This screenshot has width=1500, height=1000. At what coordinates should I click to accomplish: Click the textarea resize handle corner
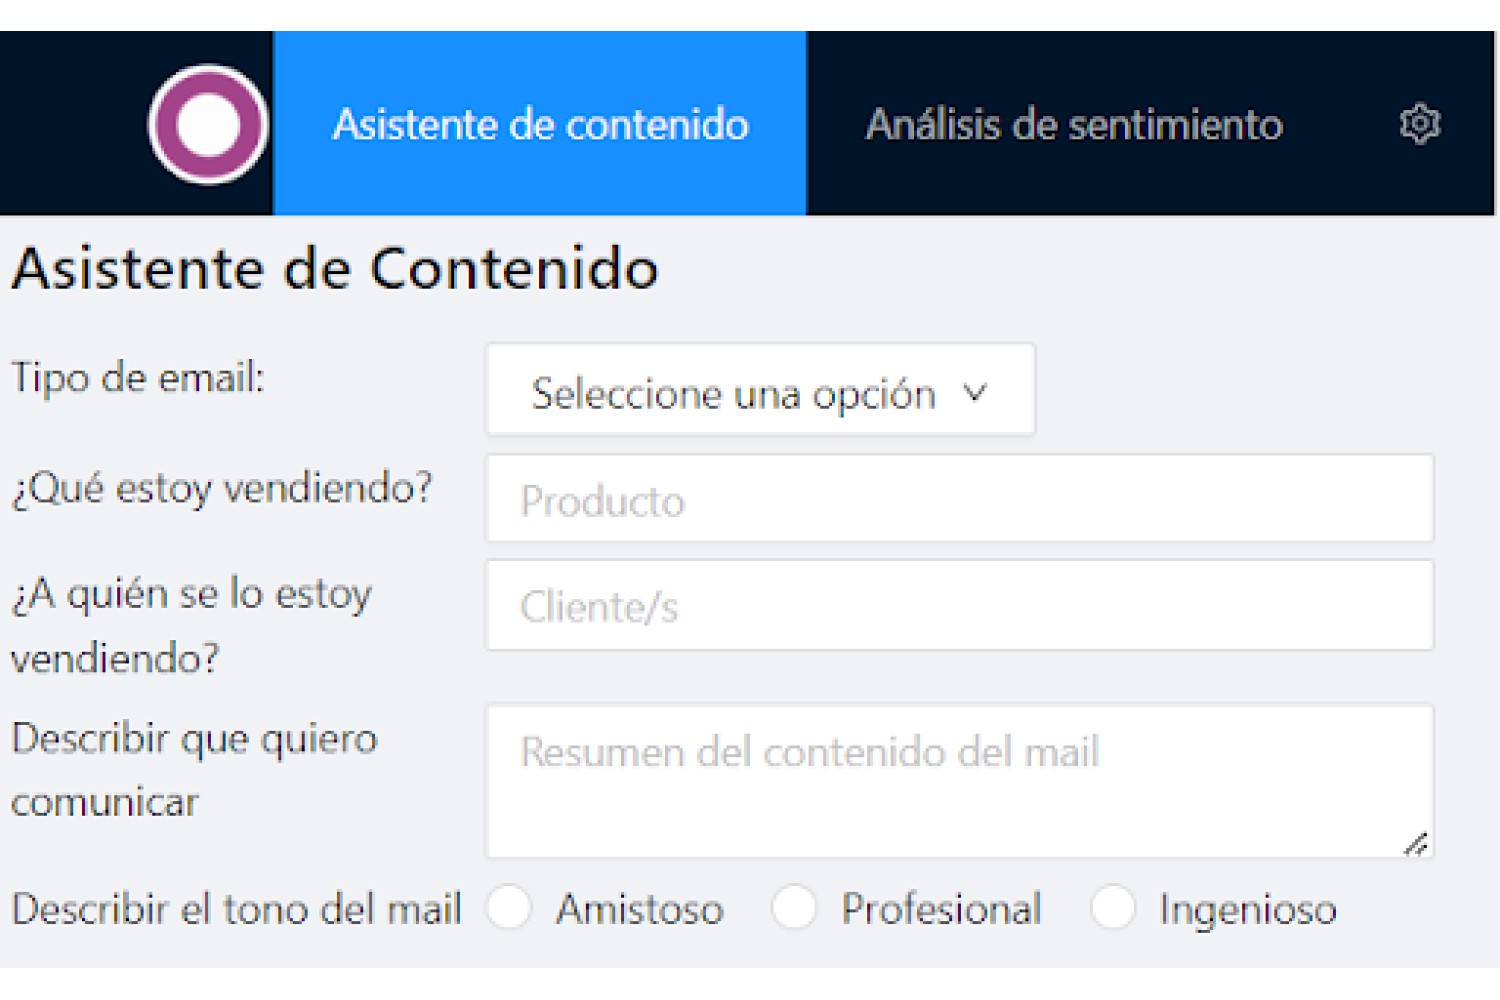[x=1416, y=844]
